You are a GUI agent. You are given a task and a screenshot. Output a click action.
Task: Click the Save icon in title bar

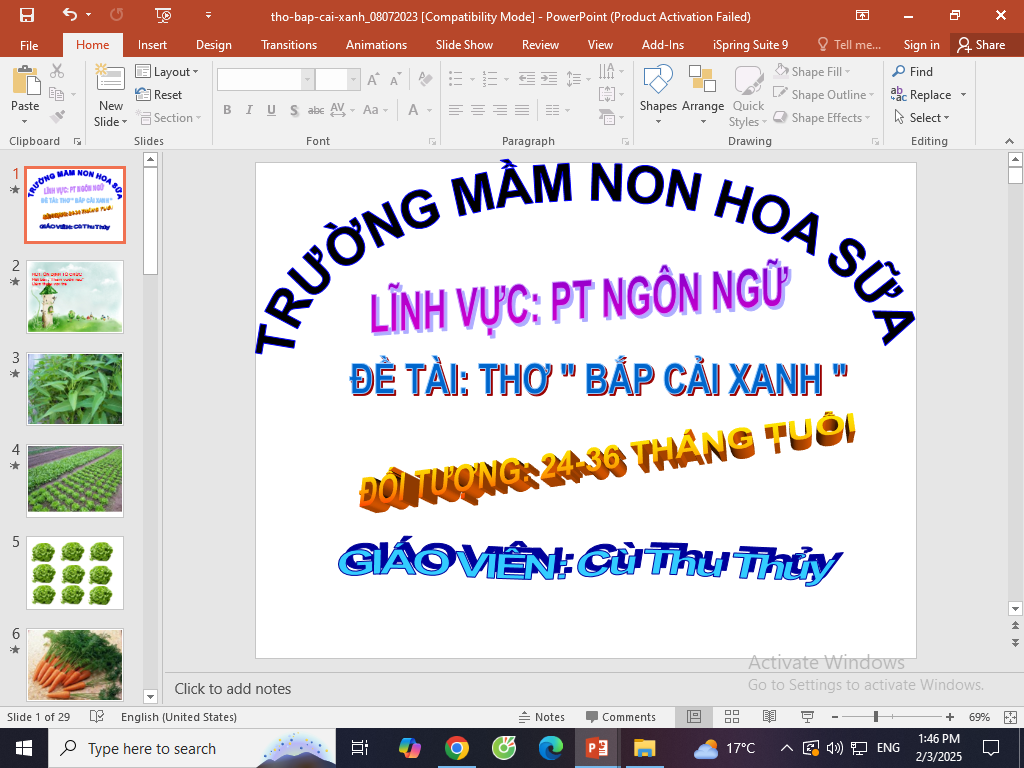coord(27,15)
